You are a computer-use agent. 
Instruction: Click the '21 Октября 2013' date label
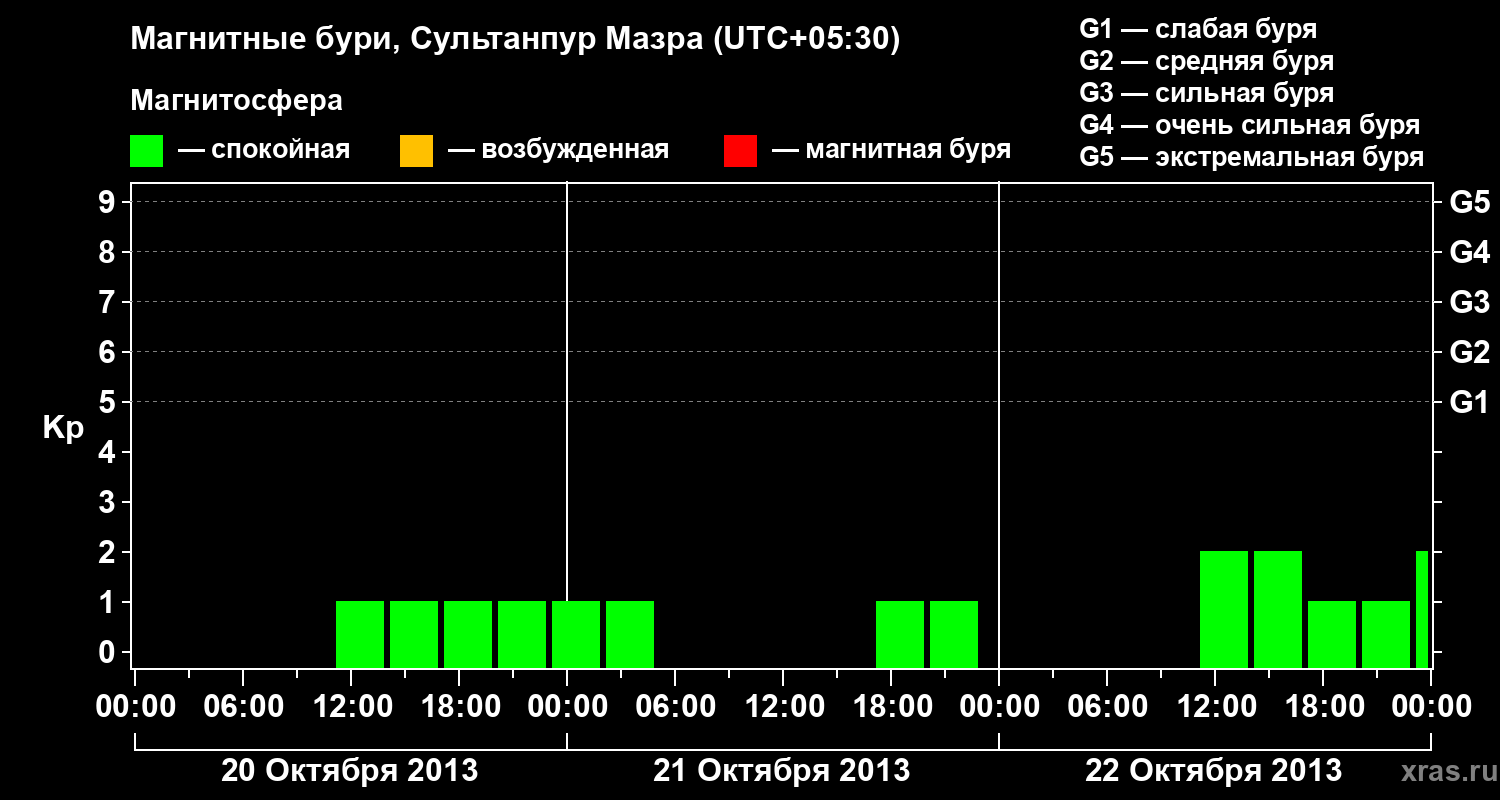tap(782, 771)
